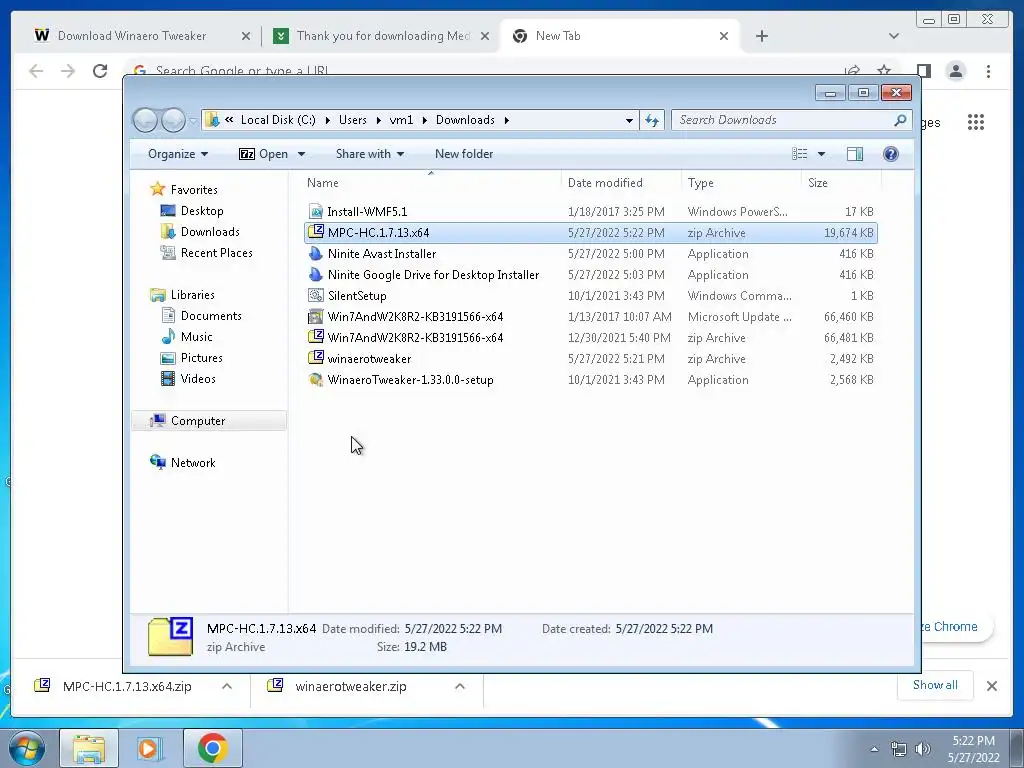Click Chrome's reload page button
This screenshot has width=1024, height=768.
click(100, 71)
